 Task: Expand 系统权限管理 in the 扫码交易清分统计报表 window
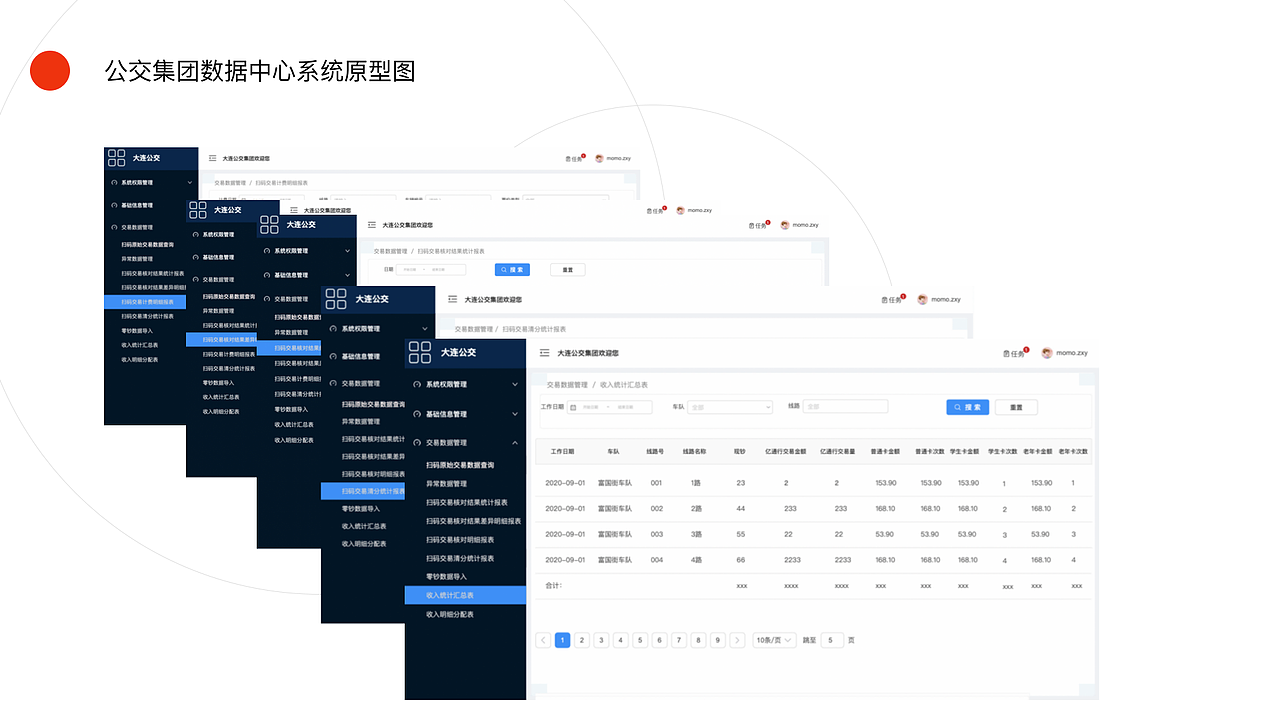(425, 328)
